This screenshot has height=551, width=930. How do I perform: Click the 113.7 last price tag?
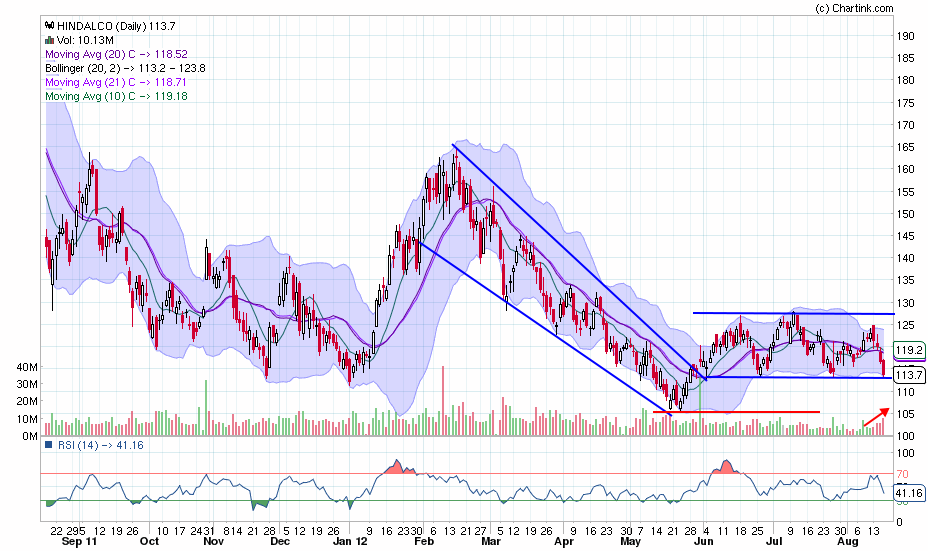click(909, 375)
